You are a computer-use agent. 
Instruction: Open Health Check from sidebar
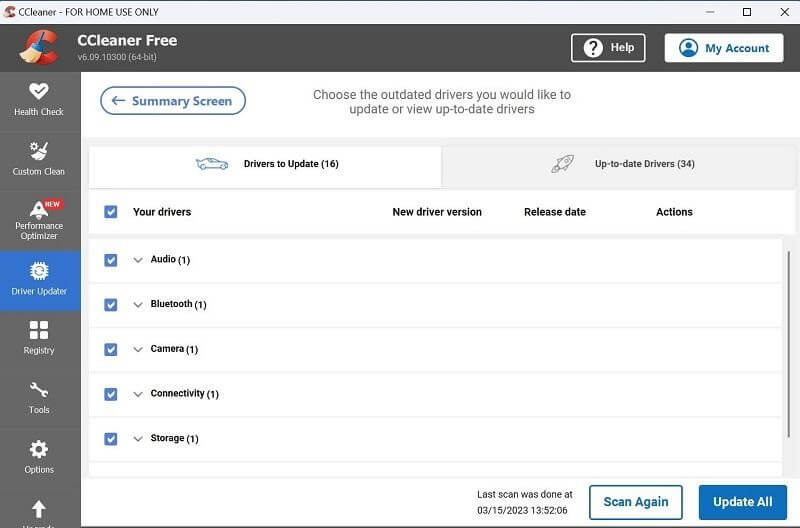pyautogui.click(x=39, y=100)
